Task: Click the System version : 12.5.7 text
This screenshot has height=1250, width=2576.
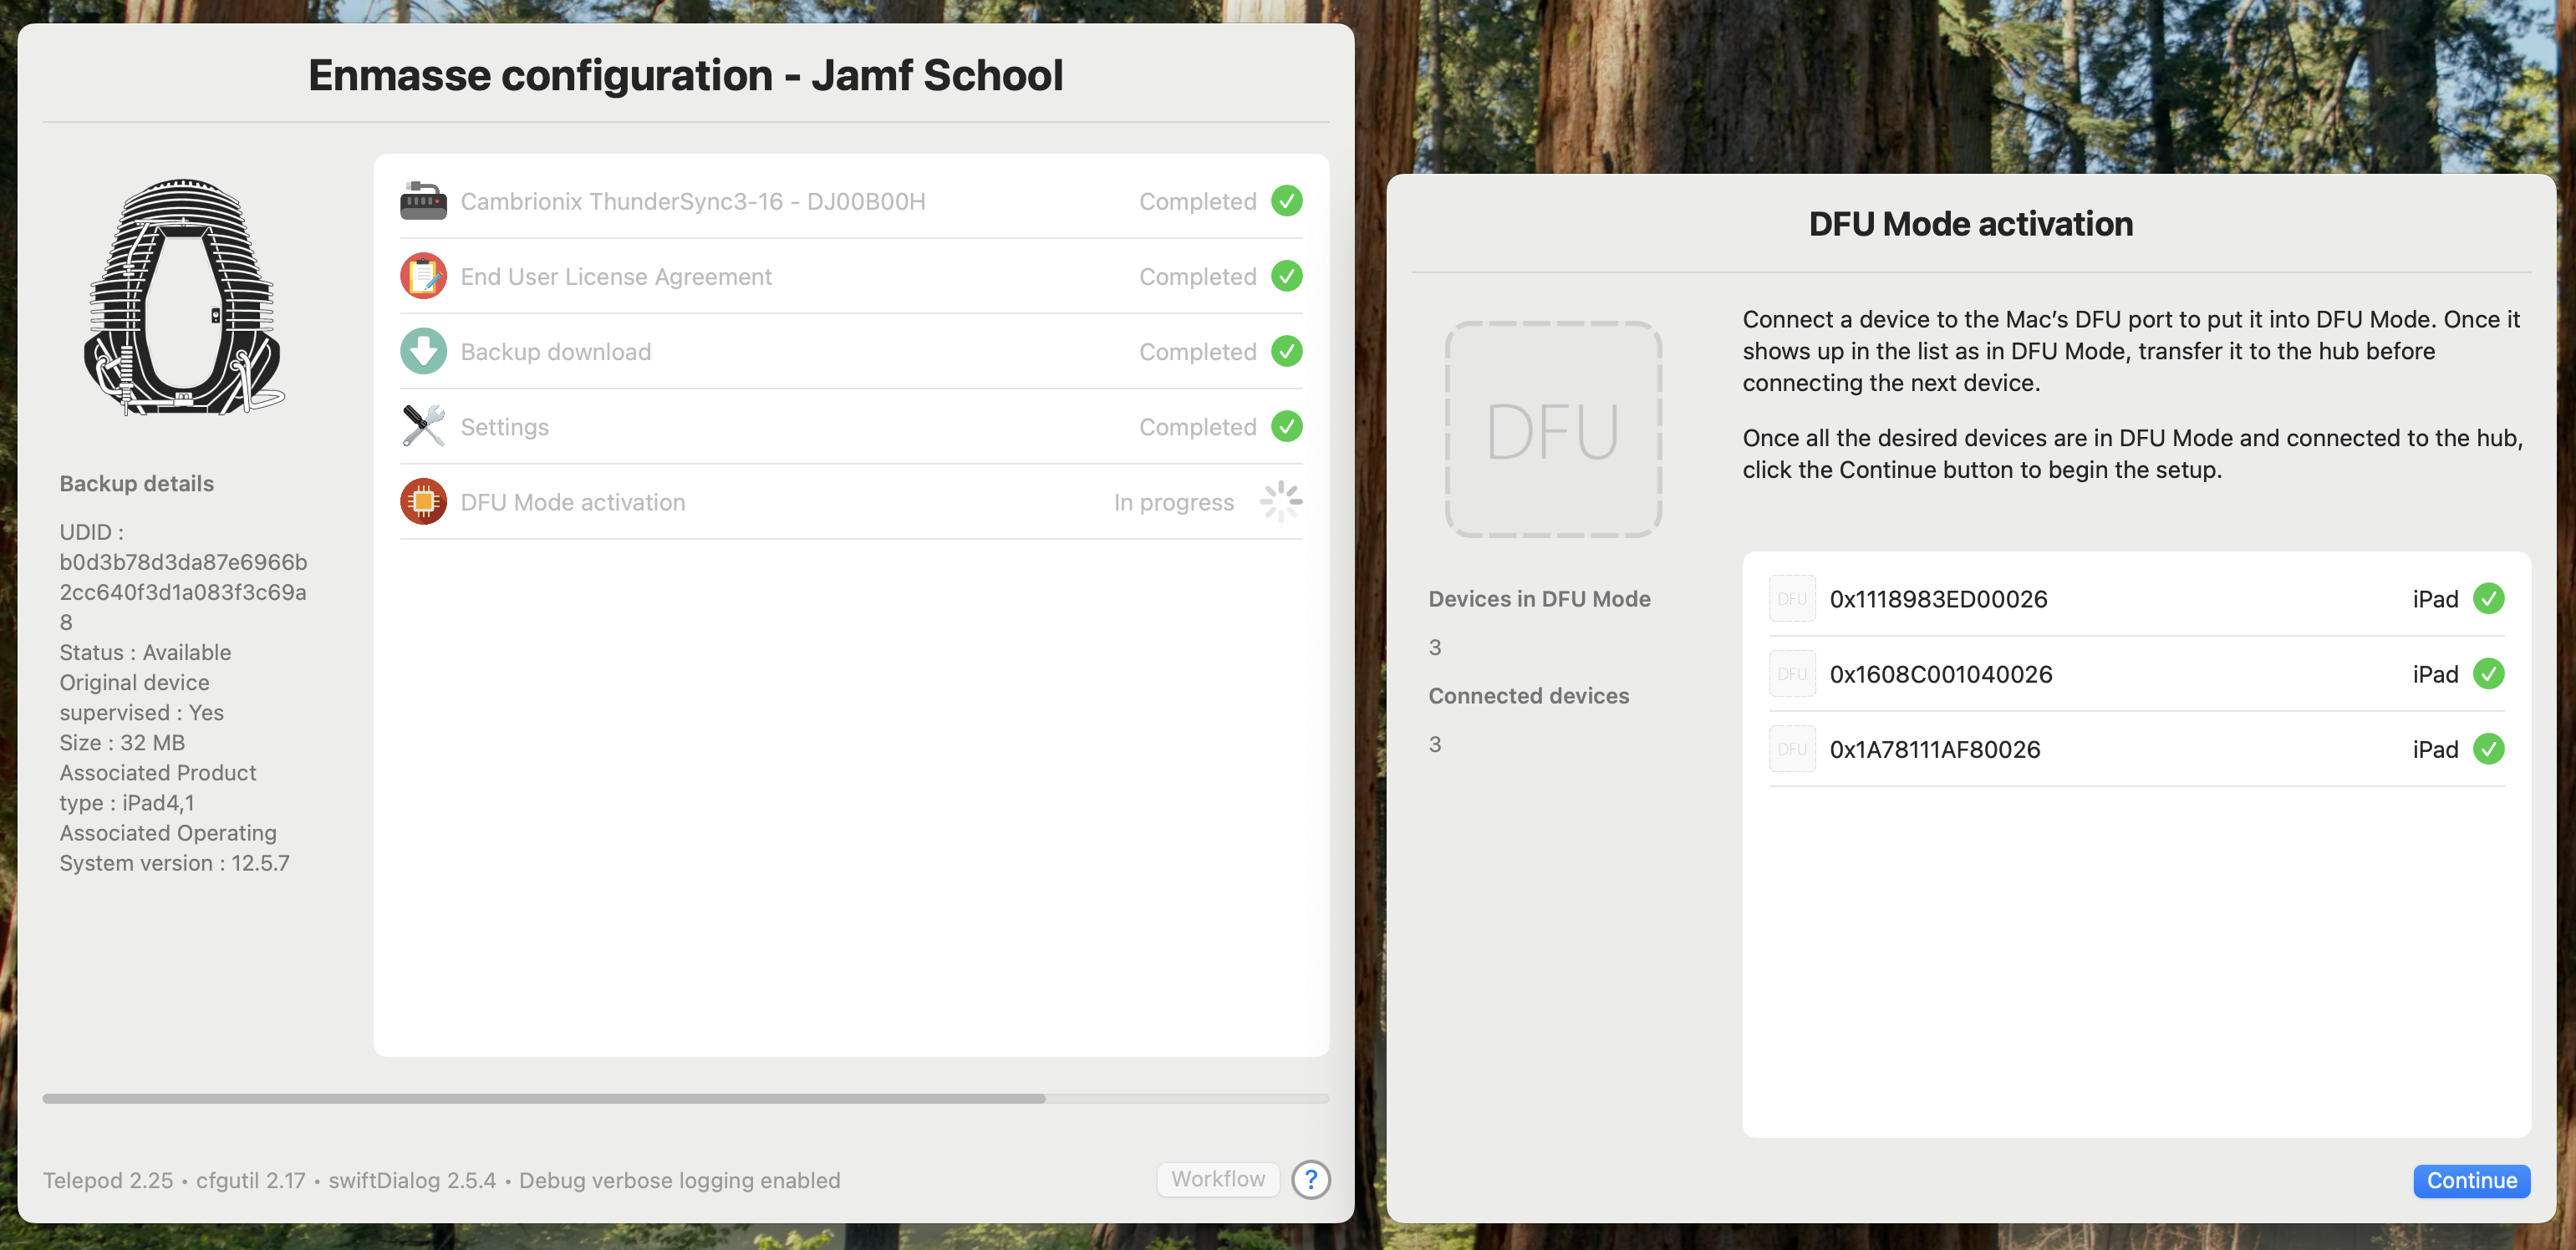Action: (174, 862)
